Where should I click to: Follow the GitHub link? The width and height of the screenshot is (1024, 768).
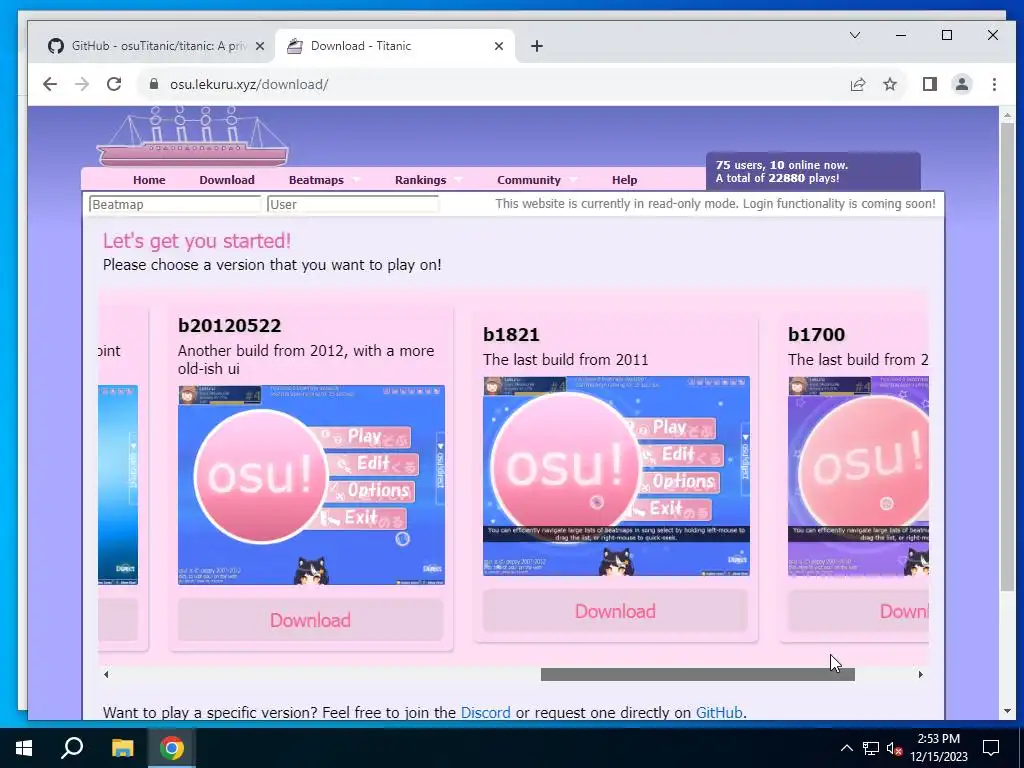719,712
